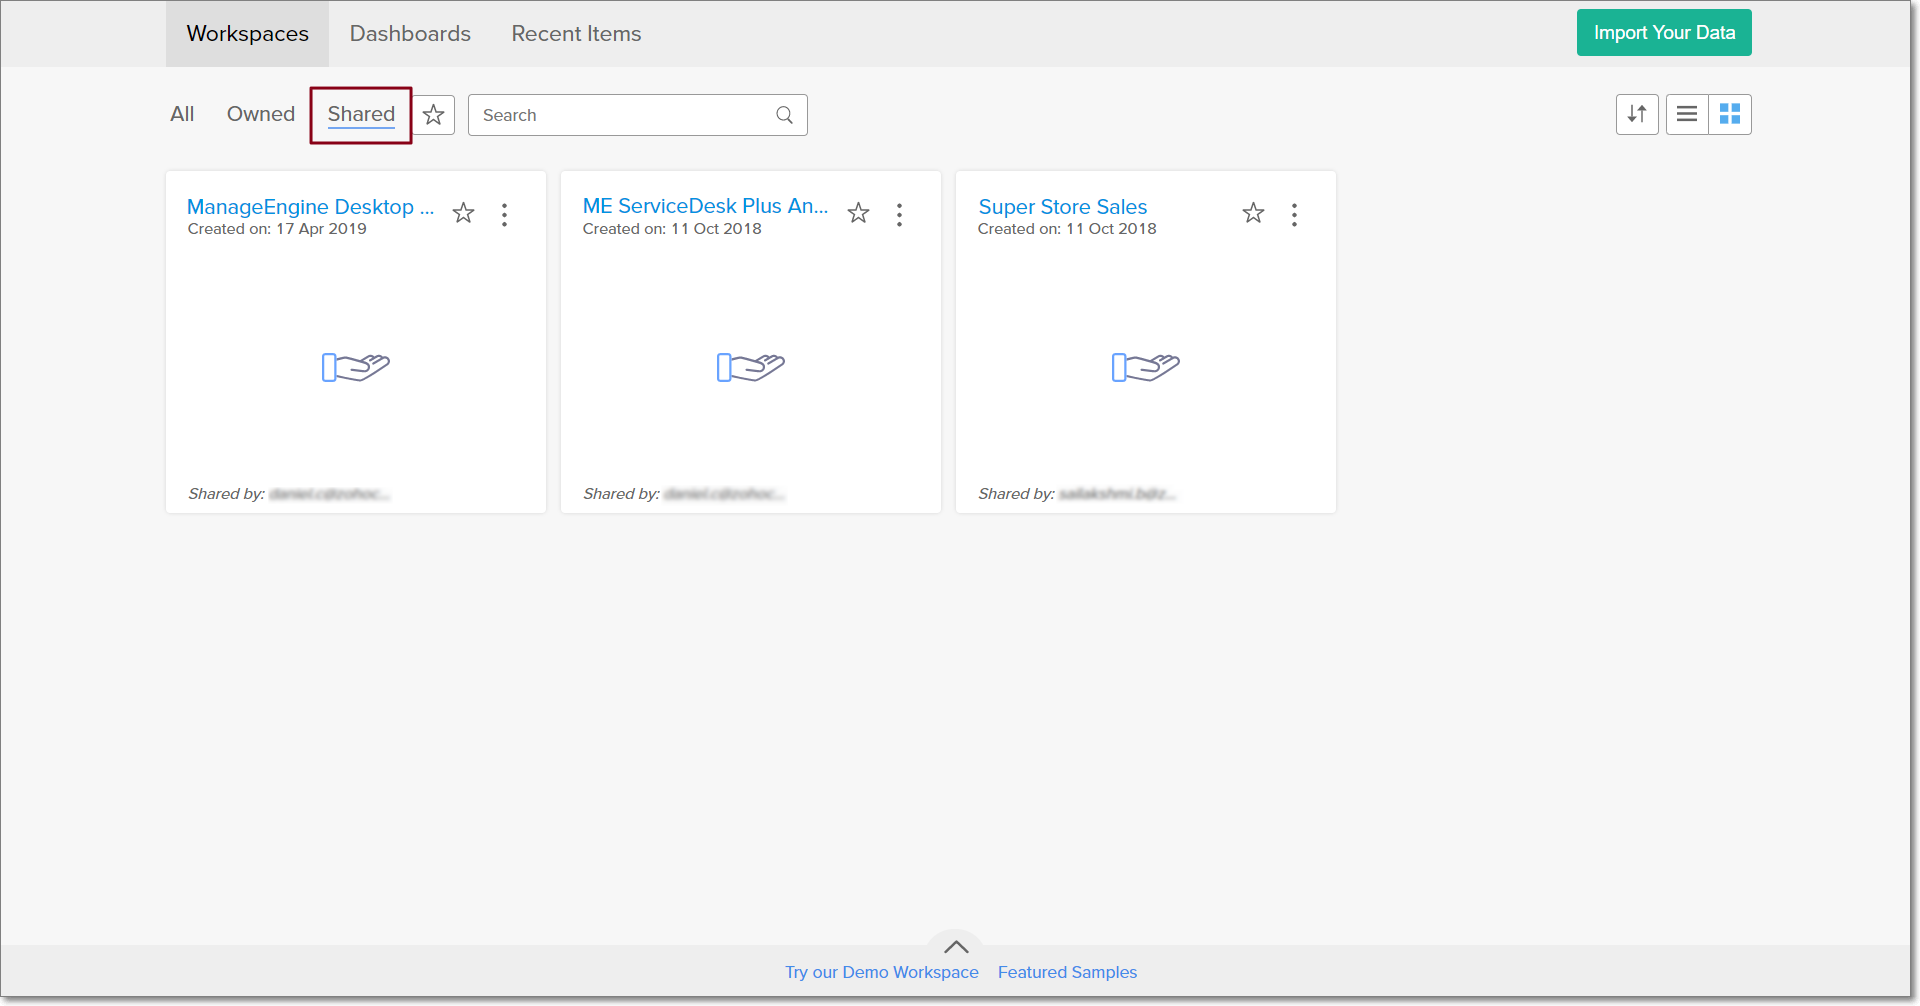Toggle the favorites star filter
The image size is (1920, 1006).
point(434,115)
